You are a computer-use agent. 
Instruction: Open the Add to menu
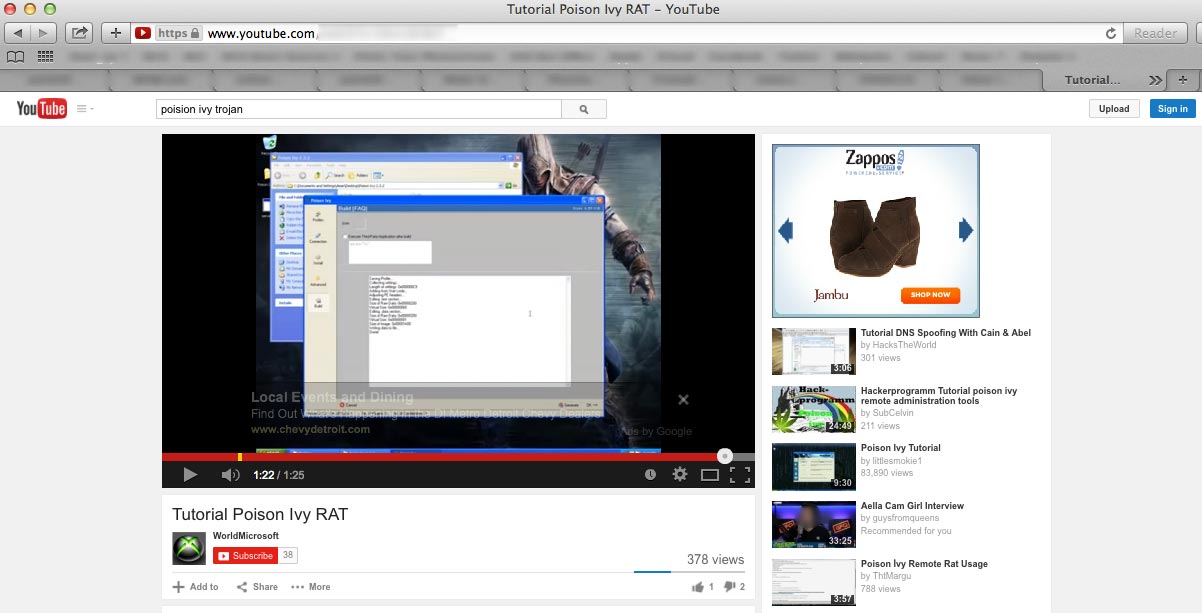195,587
